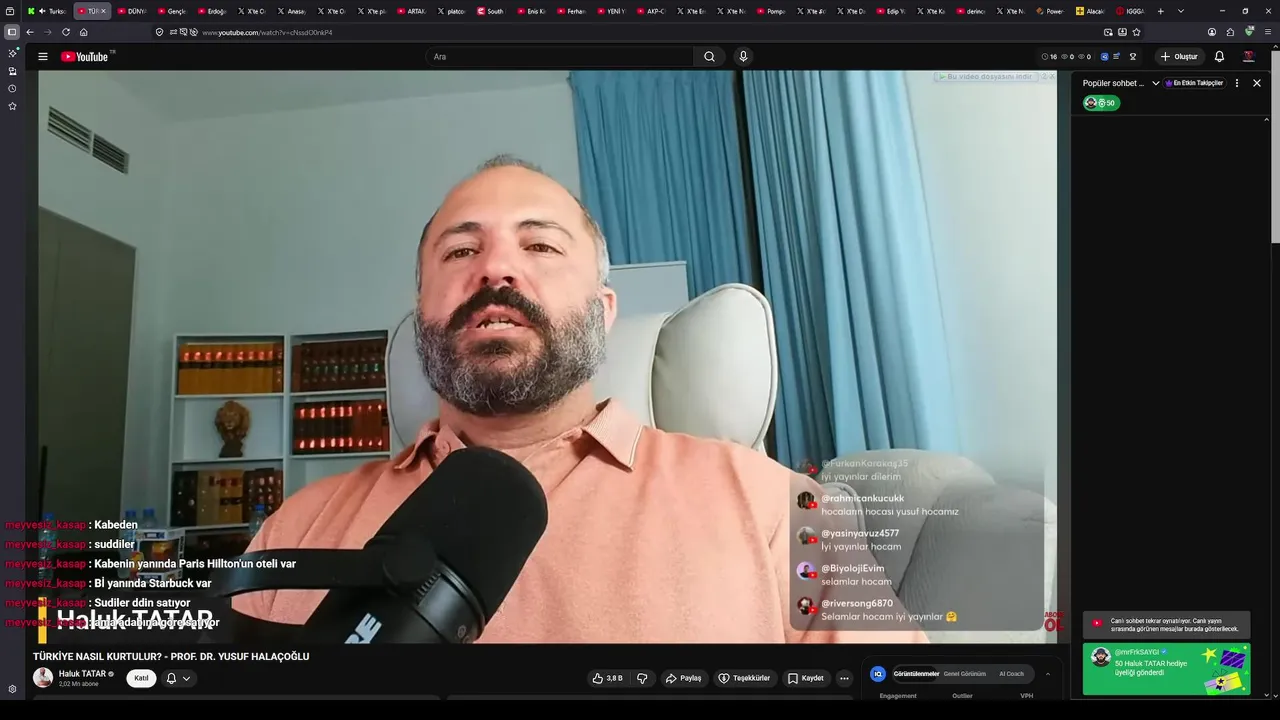1280x720 pixels.
Task: Open more actions three-dot menu under video
Action: pos(844,678)
